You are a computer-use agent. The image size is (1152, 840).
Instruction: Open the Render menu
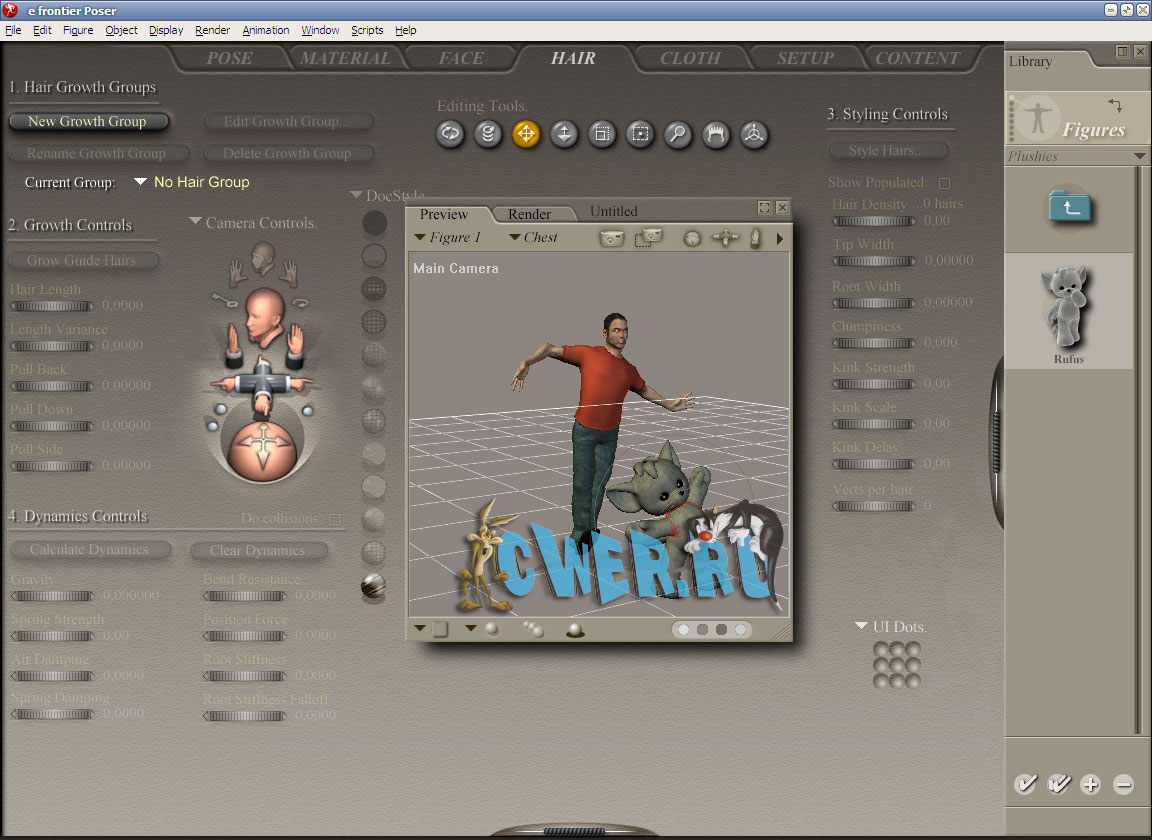click(212, 30)
